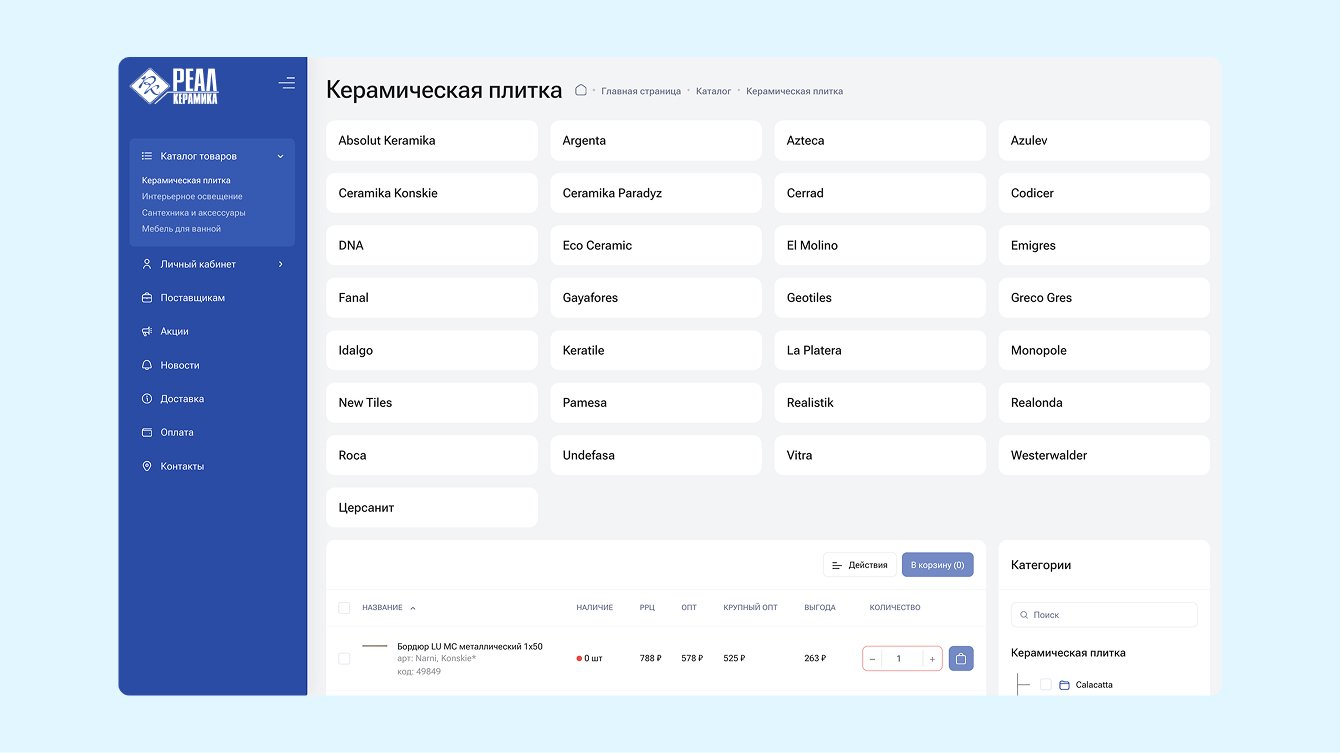Click the Реал Керамика logo
The height and width of the screenshot is (753, 1340).
pyautogui.click(x=174, y=85)
